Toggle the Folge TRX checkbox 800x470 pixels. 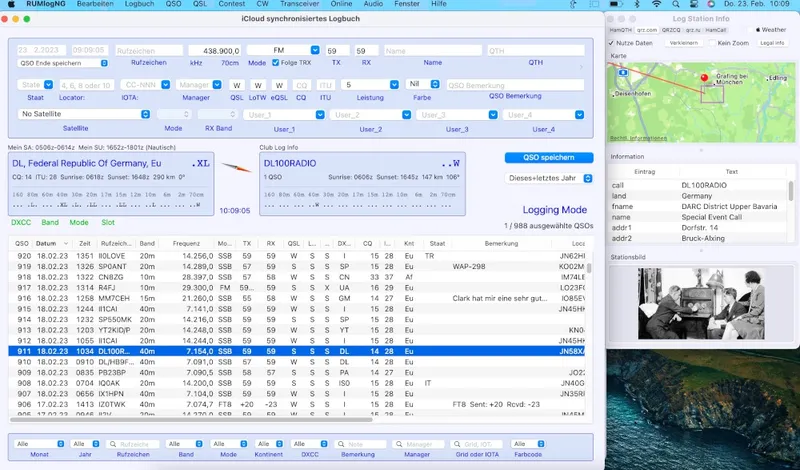(x=276, y=63)
